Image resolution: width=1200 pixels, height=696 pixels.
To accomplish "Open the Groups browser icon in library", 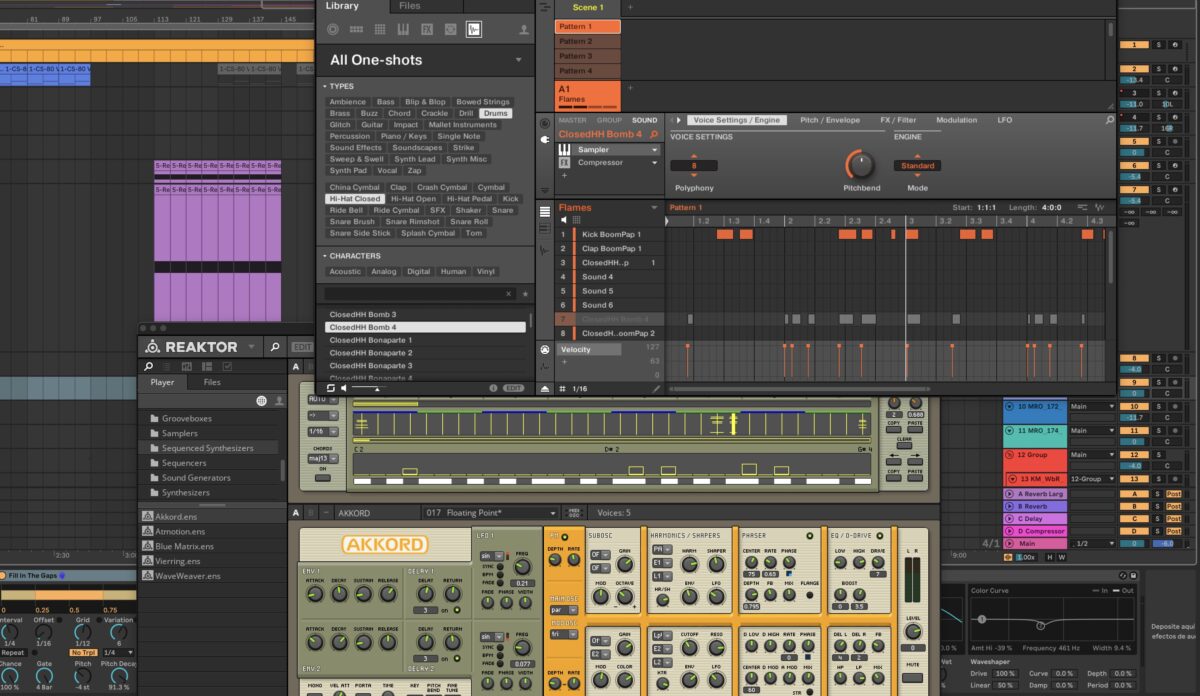I will (x=356, y=30).
